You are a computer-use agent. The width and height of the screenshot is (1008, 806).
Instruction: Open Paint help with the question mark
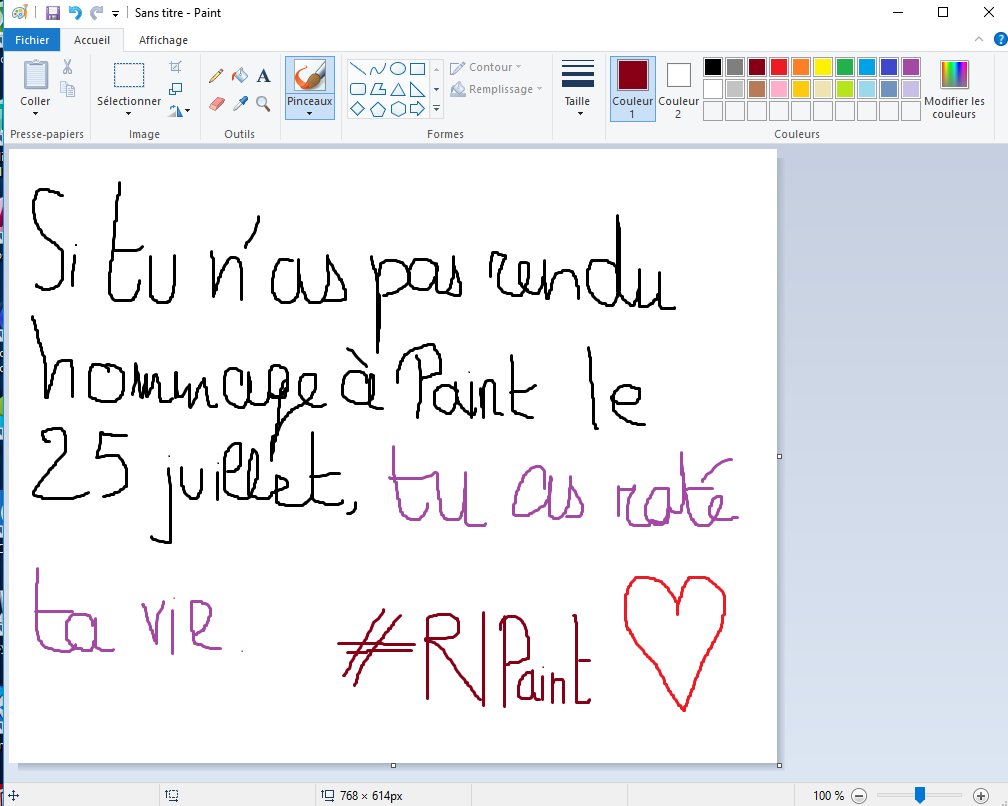[1000, 39]
